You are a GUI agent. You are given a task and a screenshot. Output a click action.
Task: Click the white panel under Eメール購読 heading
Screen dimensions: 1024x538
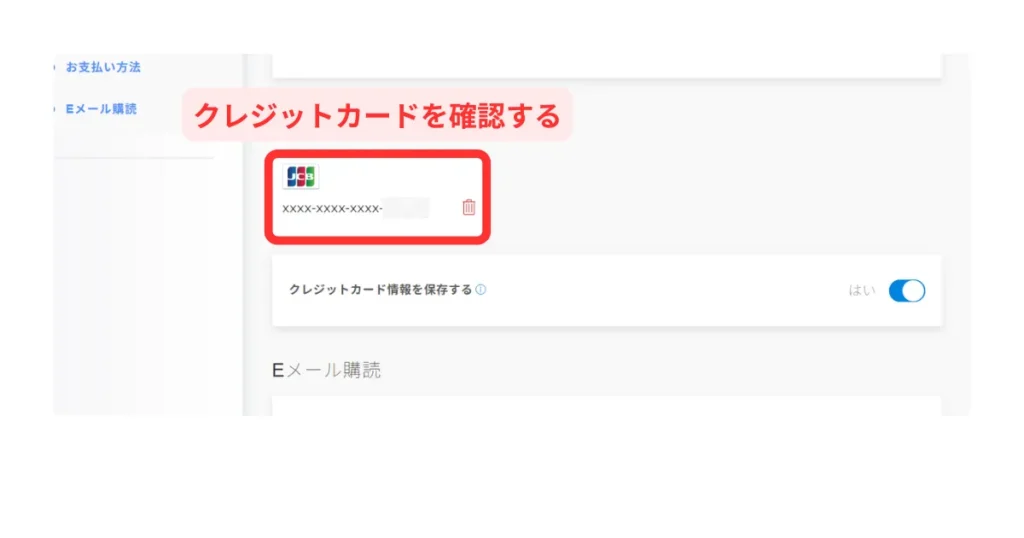tap(607, 405)
